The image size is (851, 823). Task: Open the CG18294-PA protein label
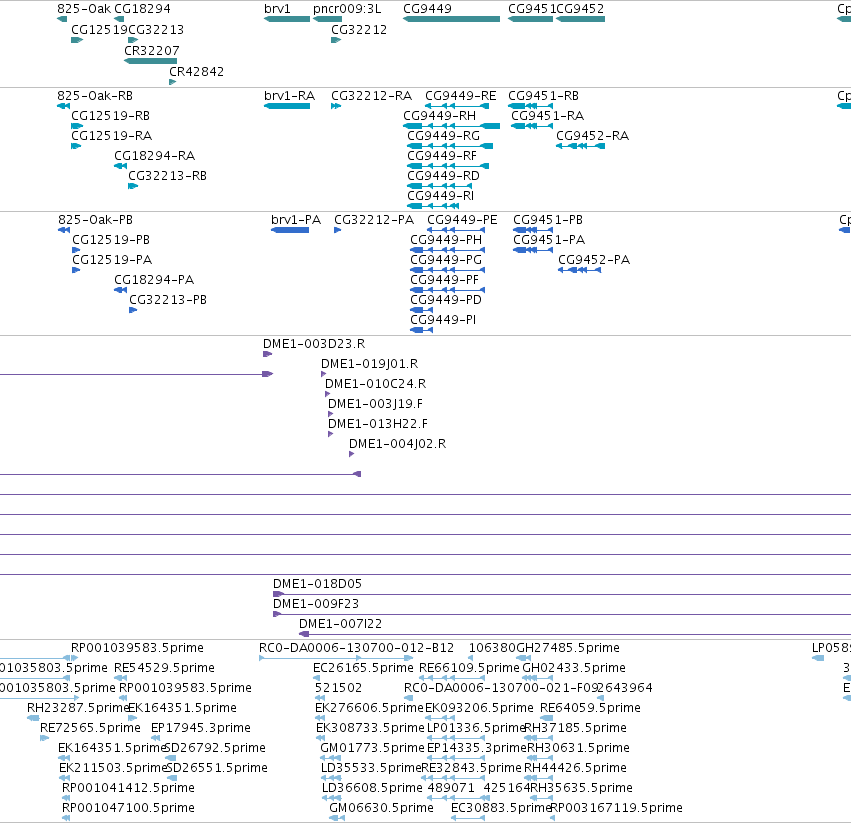pyautogui.click(x=154, y=280)
